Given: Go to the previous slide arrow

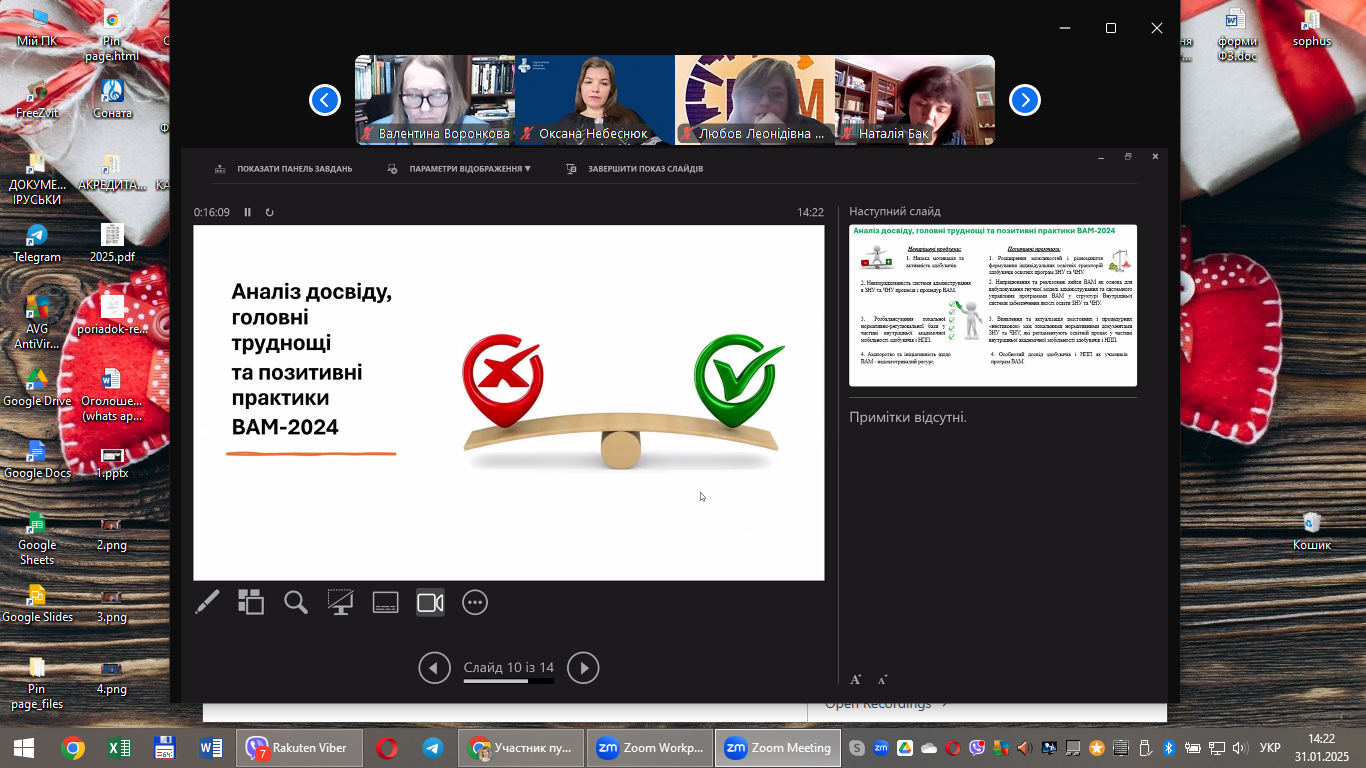Looking at the screenshot, I should click(434, 668).
